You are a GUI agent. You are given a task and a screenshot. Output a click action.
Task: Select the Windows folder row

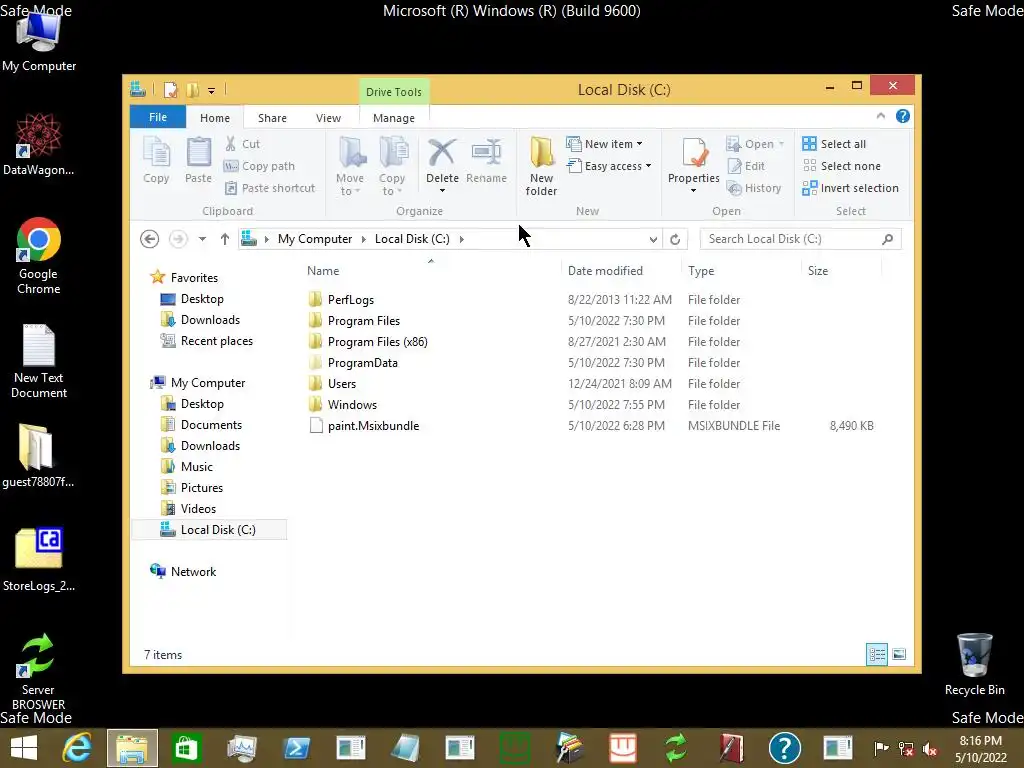(352, 405)
